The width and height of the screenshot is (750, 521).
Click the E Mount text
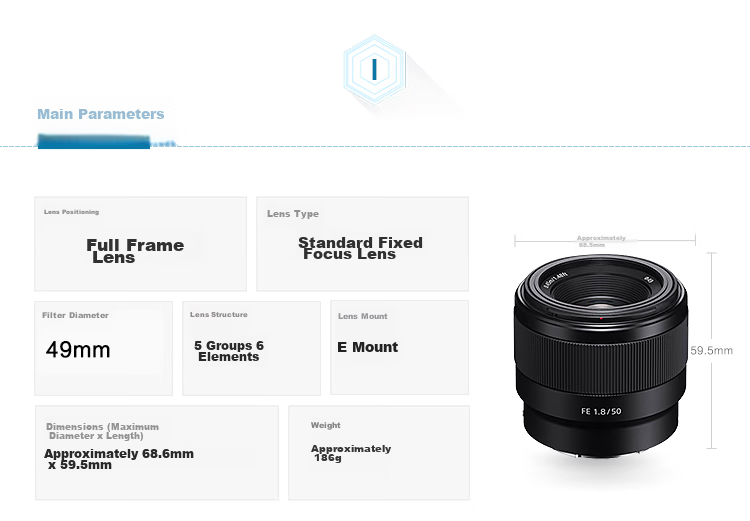(x=367, y=347)
